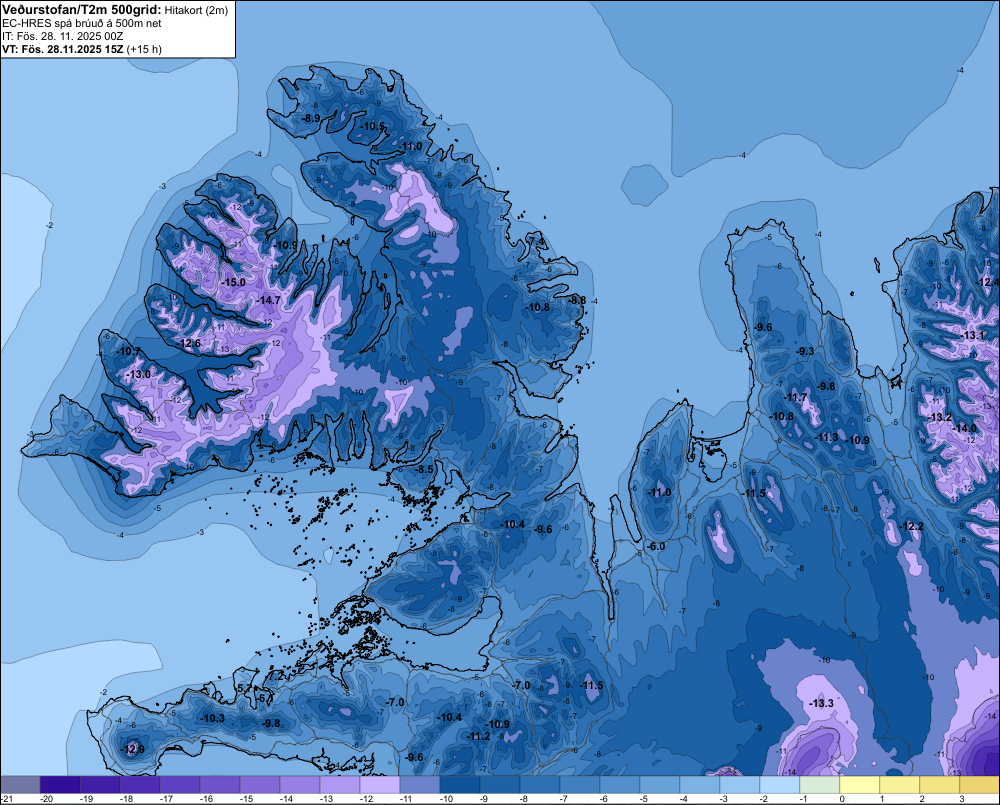This screenshot has height=805, width=1000.
Task: Click the -5 label on the legend scale
Action: [x=643, y=799]
